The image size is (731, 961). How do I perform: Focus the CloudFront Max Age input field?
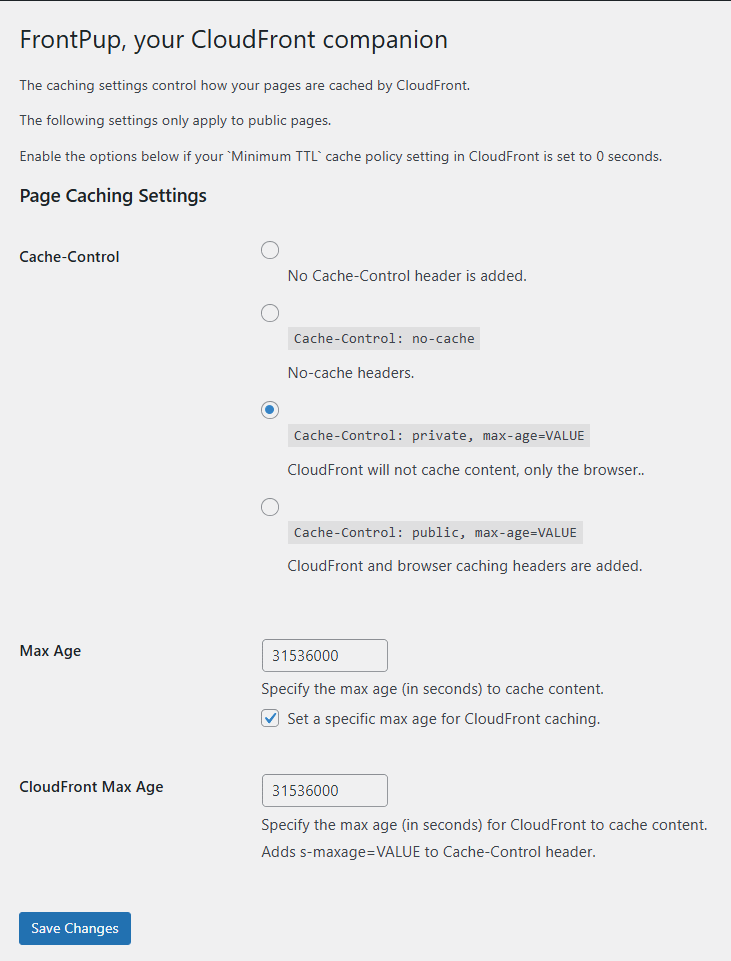tap(324, 790)
